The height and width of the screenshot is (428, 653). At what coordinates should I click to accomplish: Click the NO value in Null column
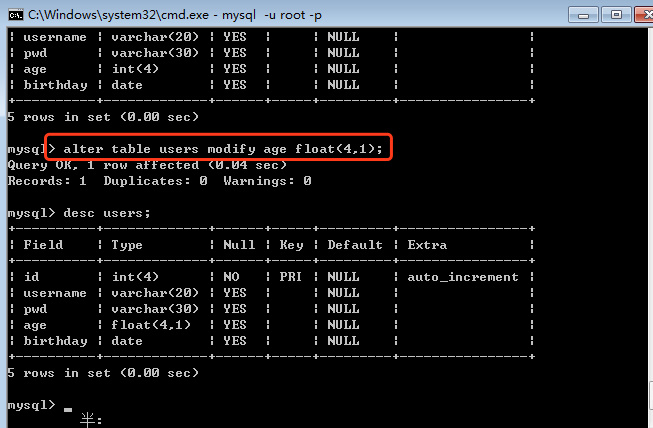(x=231, y=277)
